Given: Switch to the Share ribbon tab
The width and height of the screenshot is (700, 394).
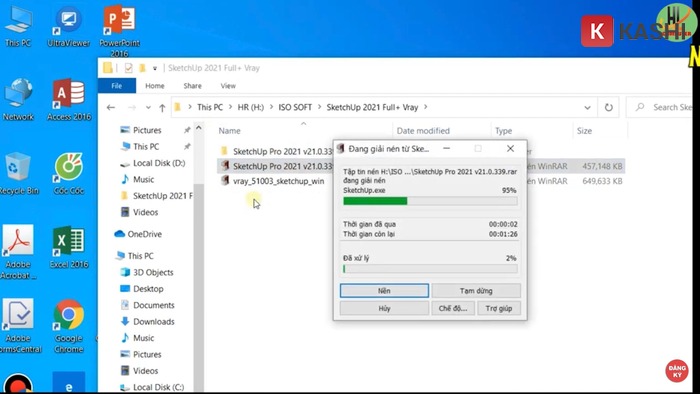Looking at the screenshot, I should pyautogui.click(x=192, y=86).
